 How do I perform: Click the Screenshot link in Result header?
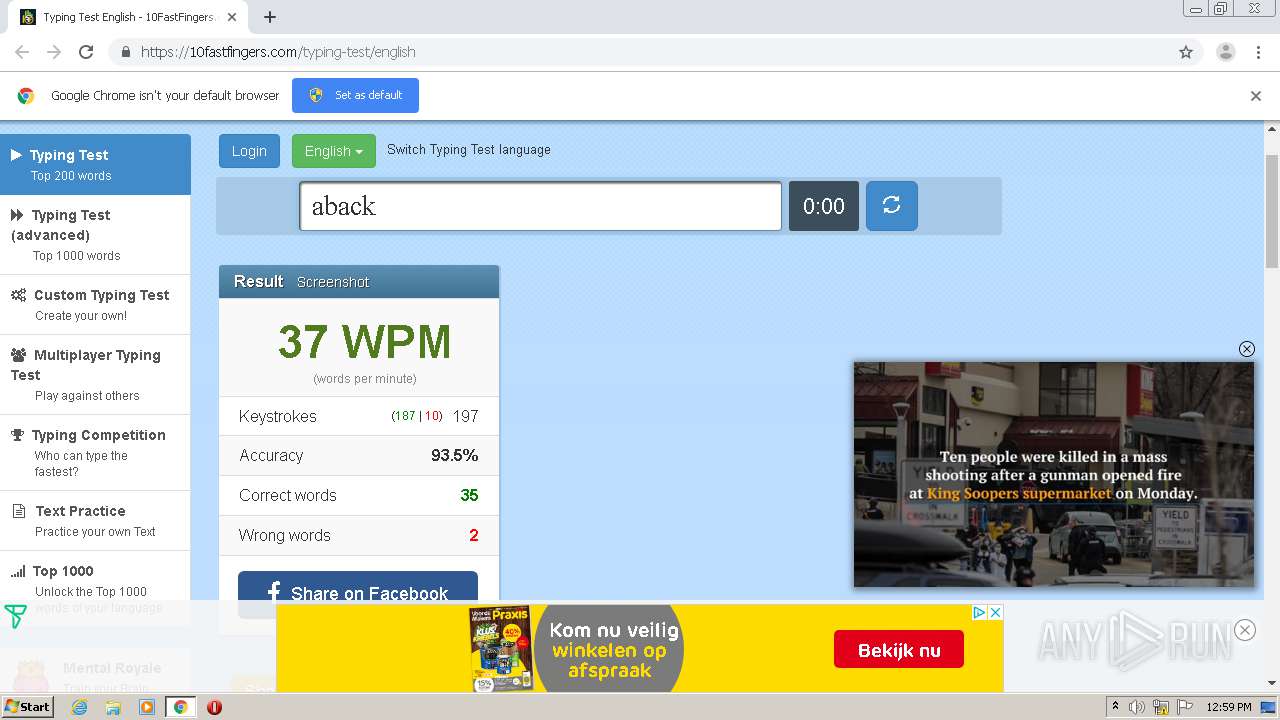(x=333, y=282)
